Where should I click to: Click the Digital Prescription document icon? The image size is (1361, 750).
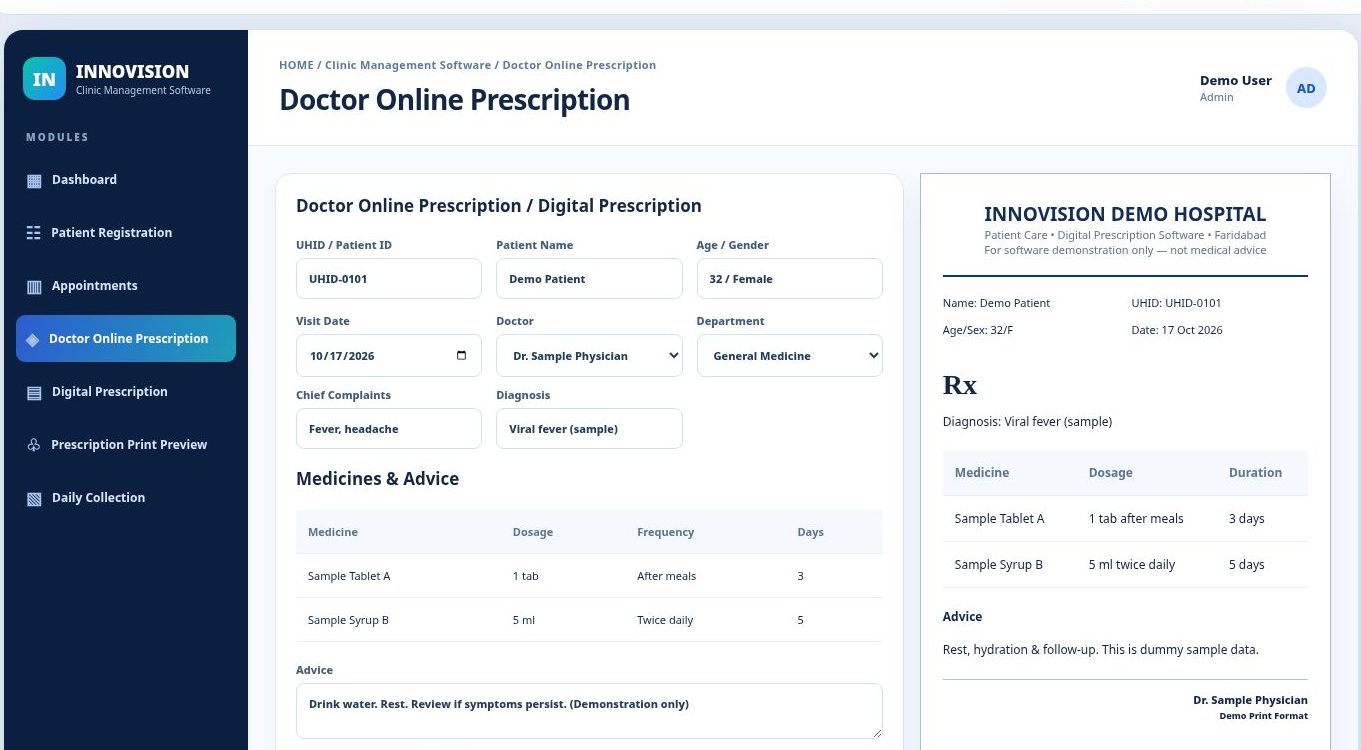[34, 393]
